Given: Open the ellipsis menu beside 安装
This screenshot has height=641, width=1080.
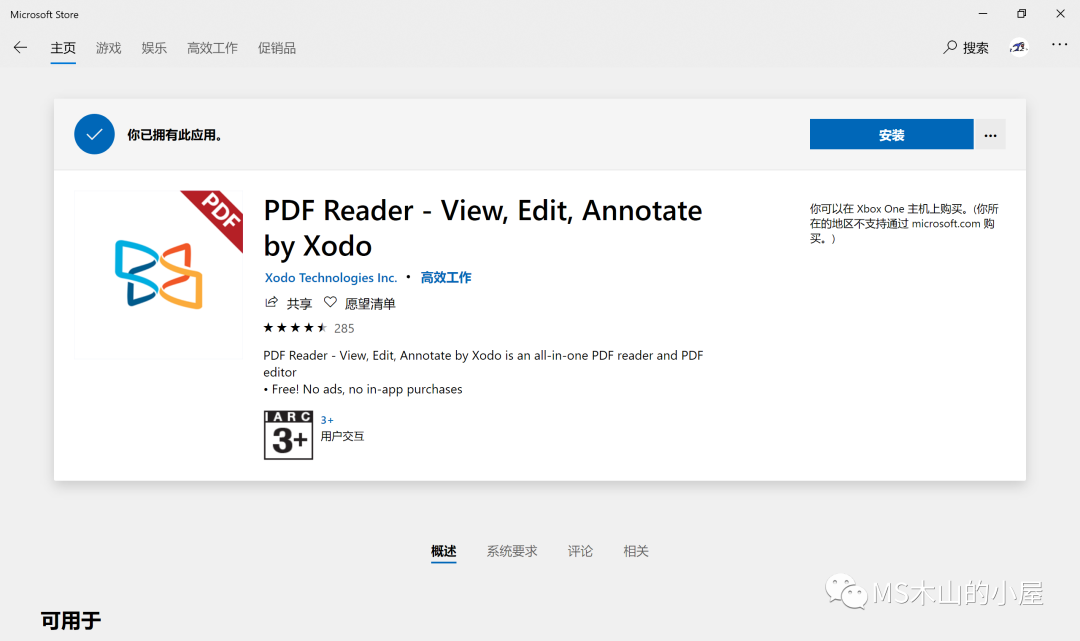Looking at the screenshot, I should 990,134.
